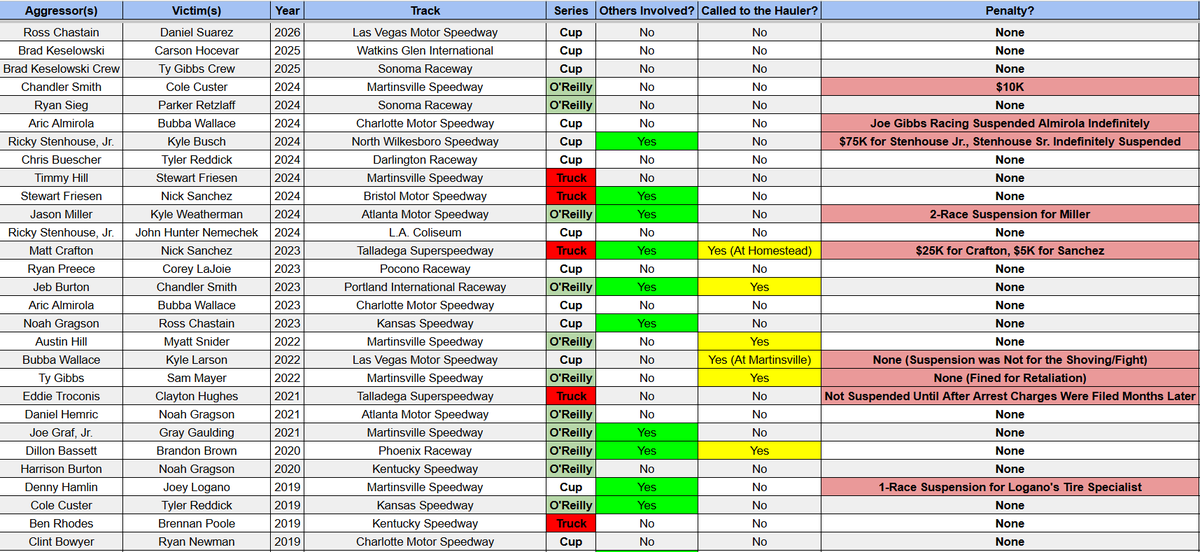Click the Track column header
This screenshot has width=1200, height=552.
point(424,11)
